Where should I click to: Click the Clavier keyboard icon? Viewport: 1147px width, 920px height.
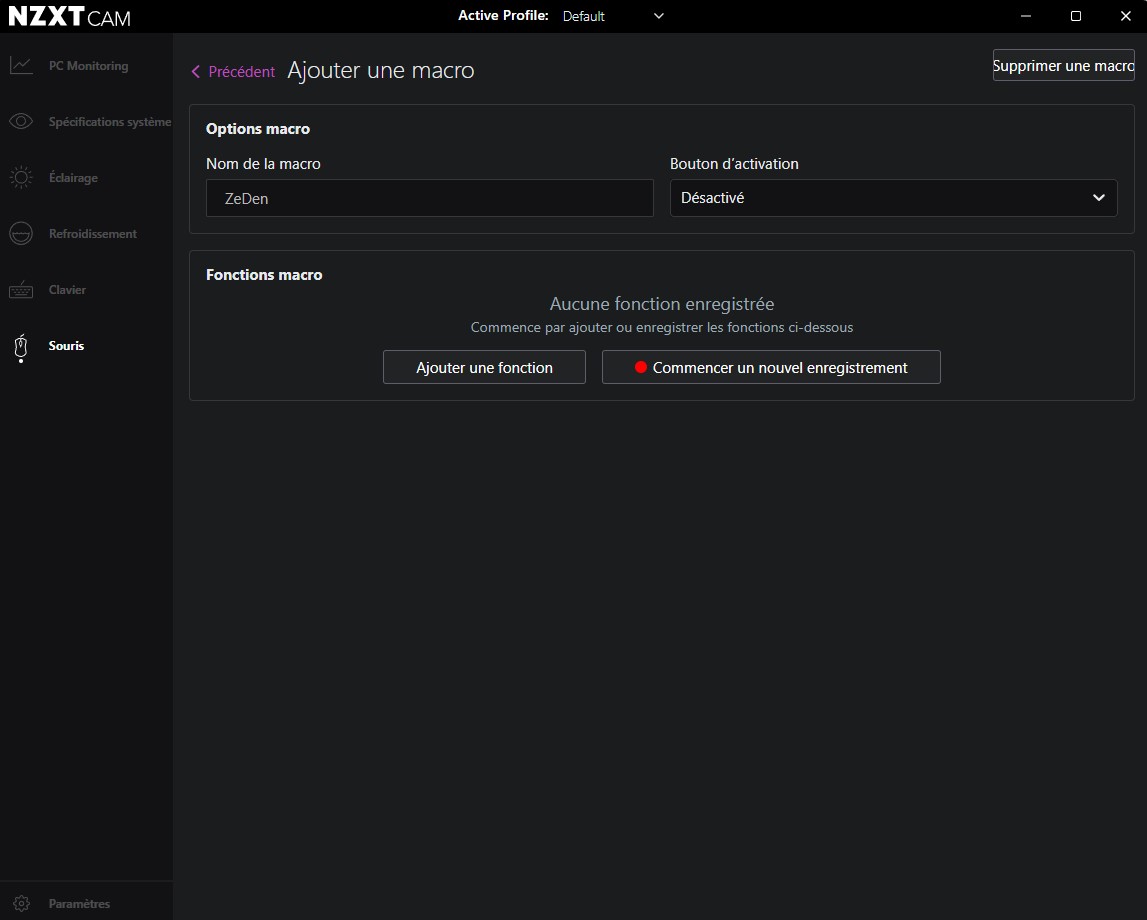click(21, 290)
